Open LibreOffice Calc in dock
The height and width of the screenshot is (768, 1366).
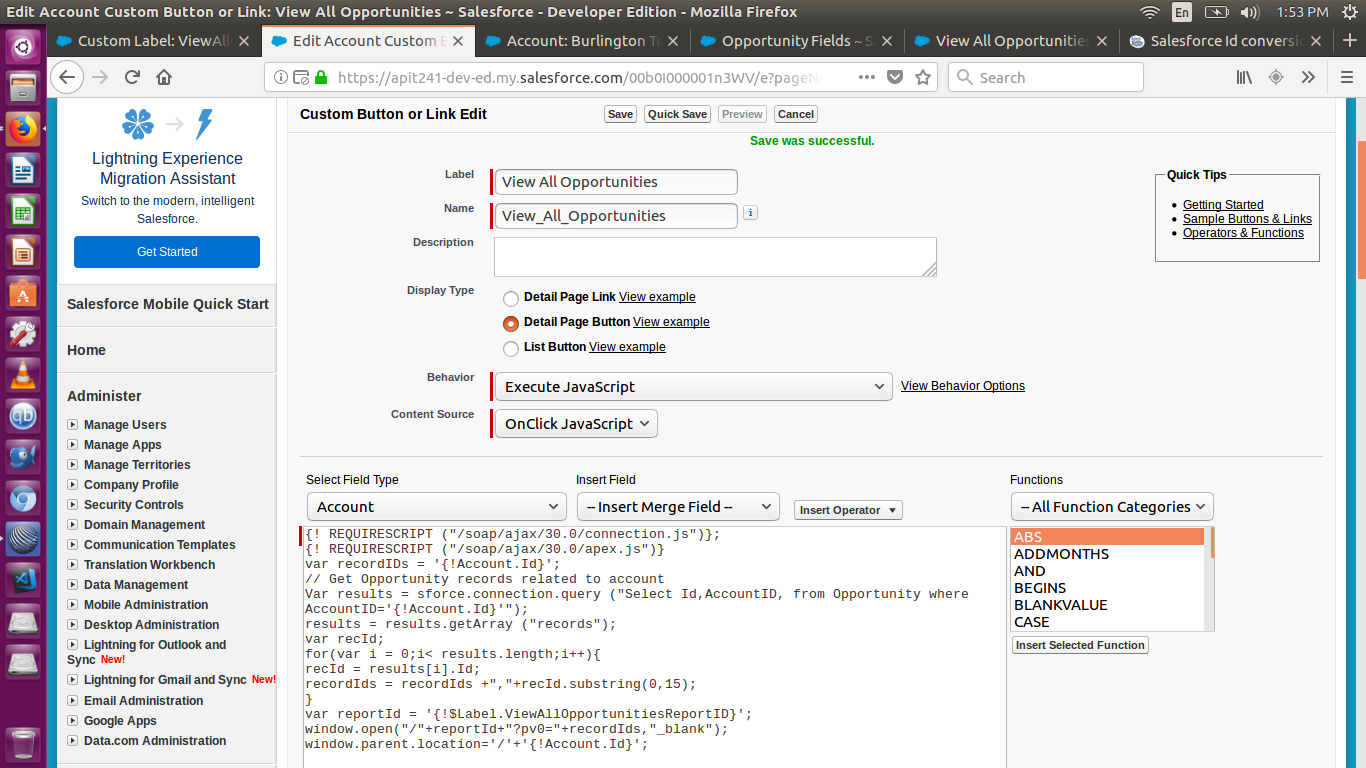(23, 211)
